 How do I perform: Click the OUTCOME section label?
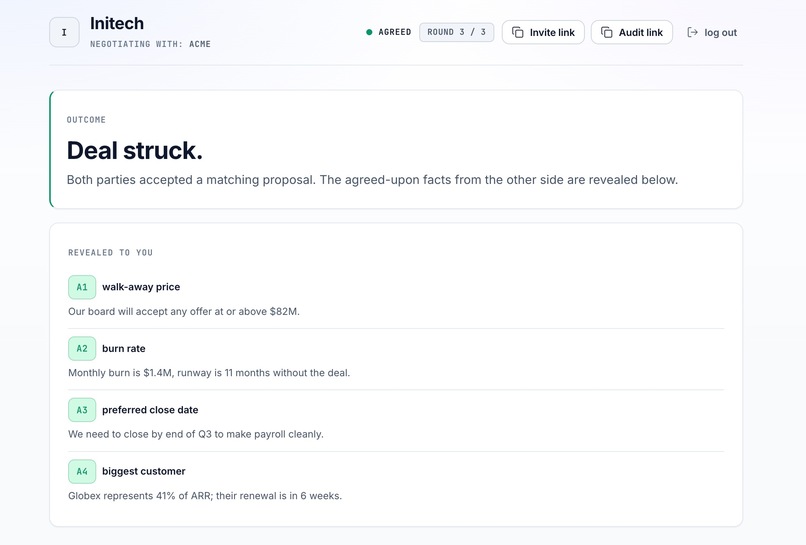(x=86, y=120)
